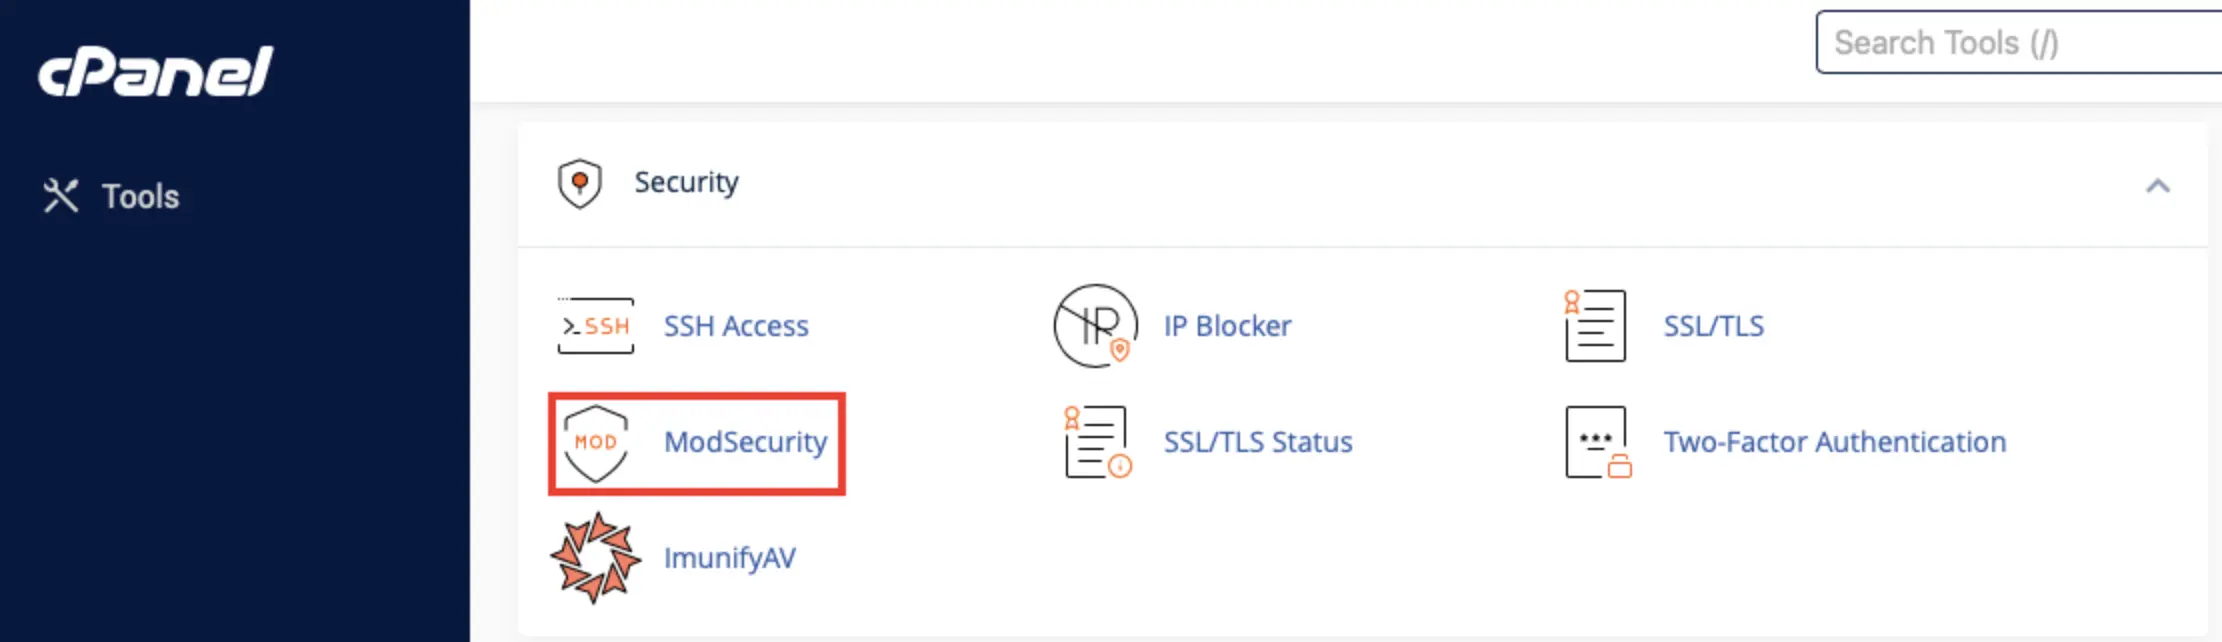Click the cPanel logo
This screenshot has height=642, width=2222.
155,72
